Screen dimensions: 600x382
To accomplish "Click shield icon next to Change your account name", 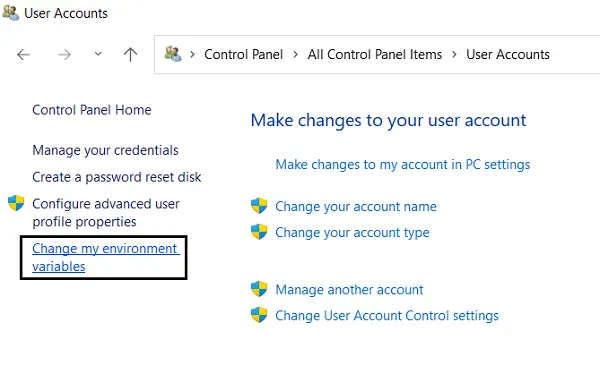I will [x=259, y=206].
